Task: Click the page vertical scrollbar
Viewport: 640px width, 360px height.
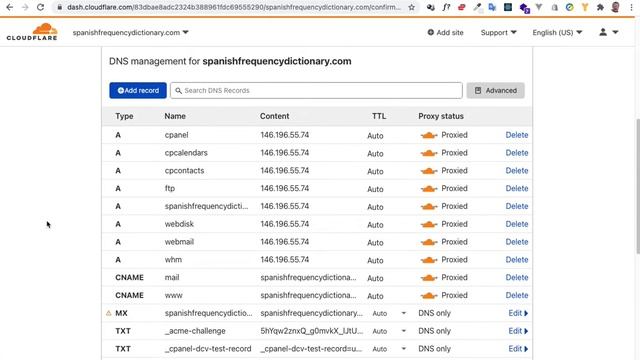Action: coord(637,186)
